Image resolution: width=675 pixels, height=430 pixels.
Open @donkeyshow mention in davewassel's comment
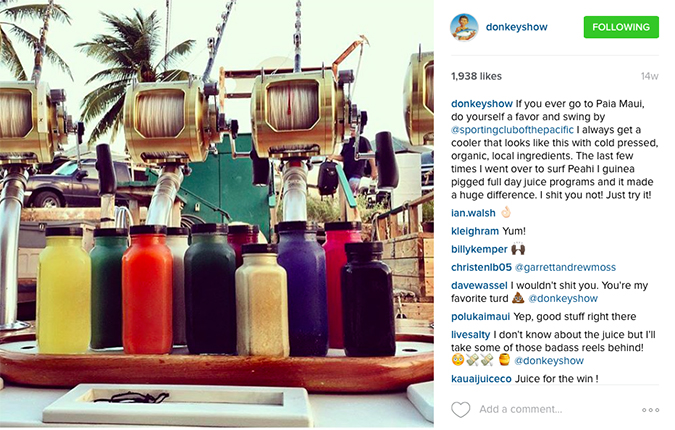(x=563, y=298)
